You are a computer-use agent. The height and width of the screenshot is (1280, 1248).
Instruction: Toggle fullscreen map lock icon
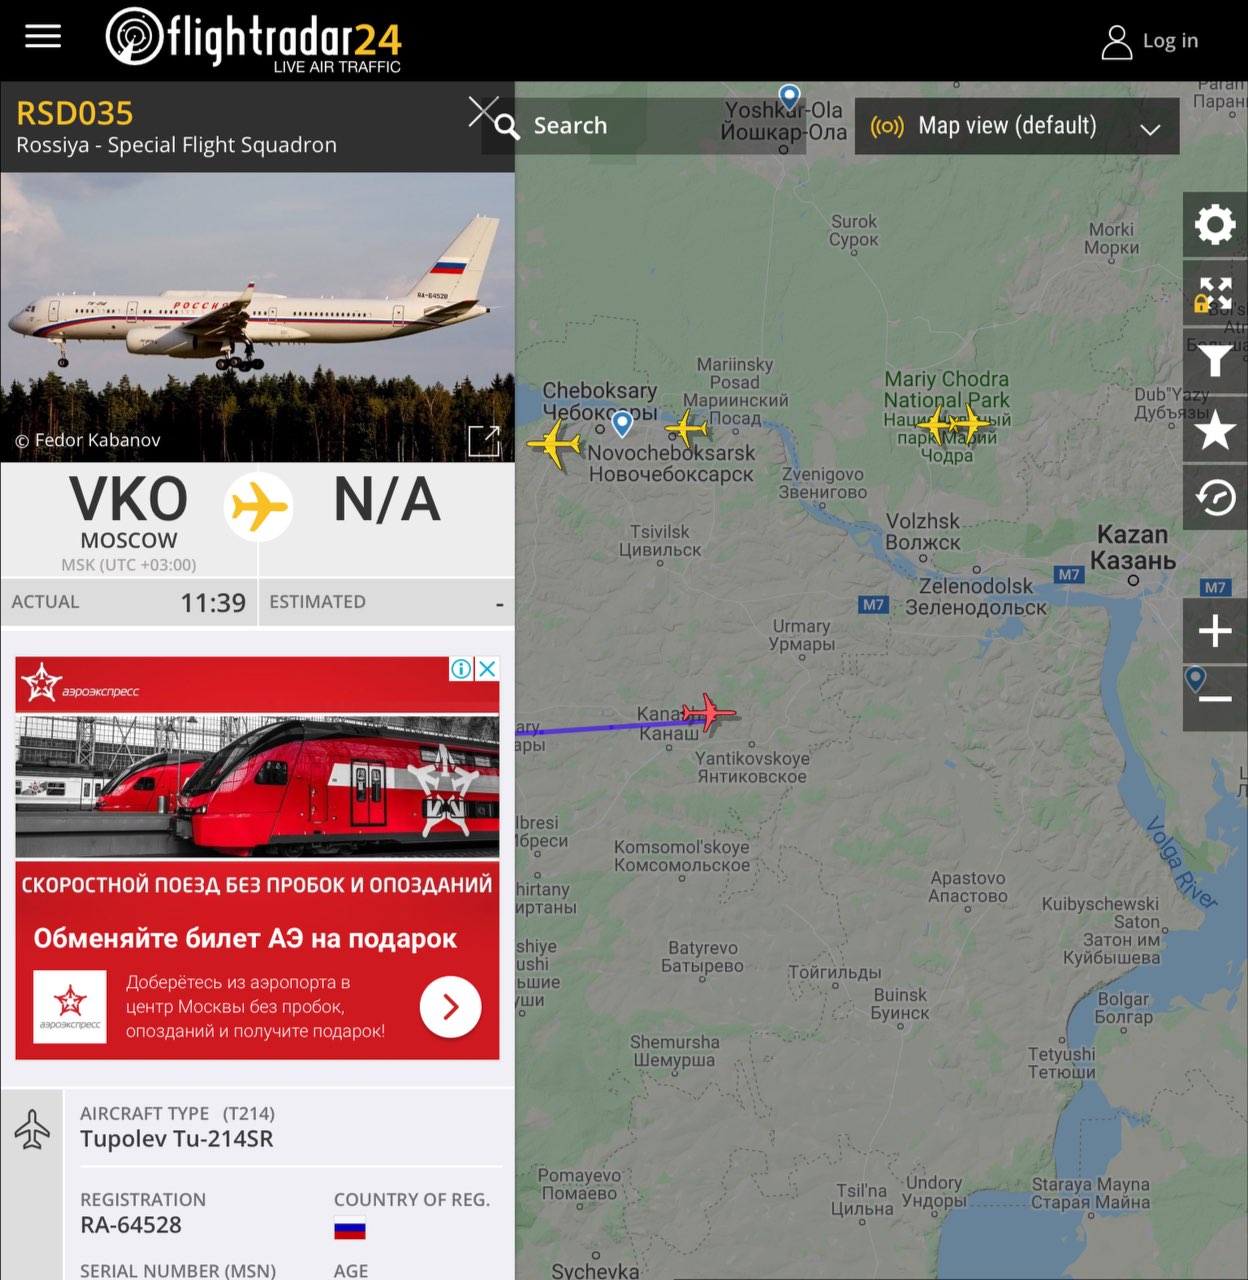pyautogui.click(x=1215, y=294)
